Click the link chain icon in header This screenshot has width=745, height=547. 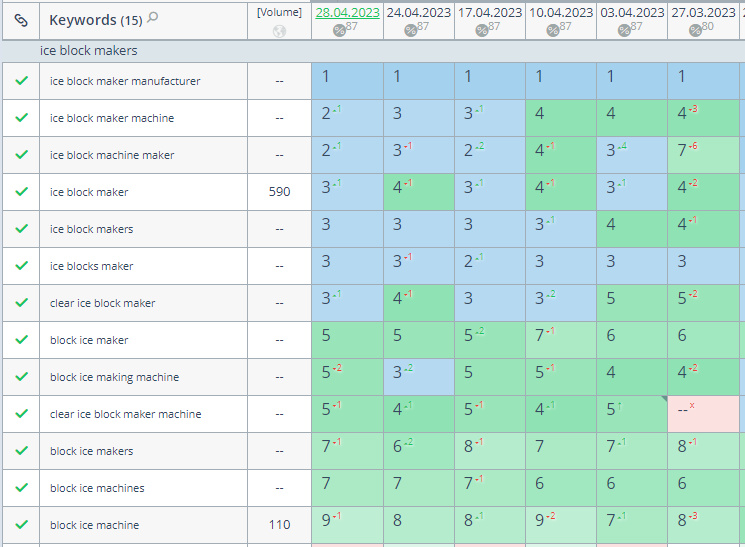(20, 19)
